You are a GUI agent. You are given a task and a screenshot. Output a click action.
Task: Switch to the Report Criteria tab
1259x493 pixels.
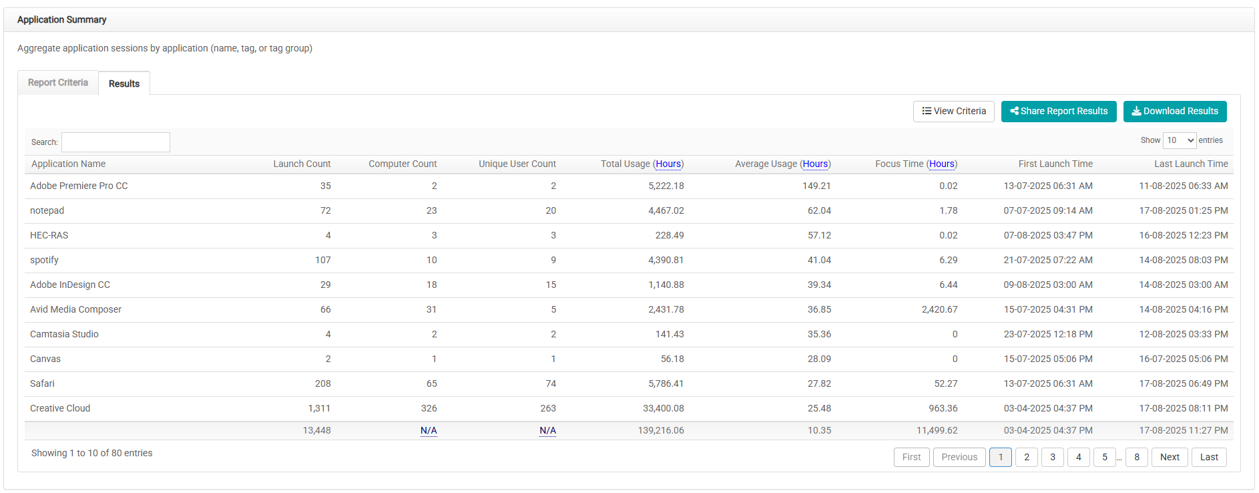pos(58,83)
